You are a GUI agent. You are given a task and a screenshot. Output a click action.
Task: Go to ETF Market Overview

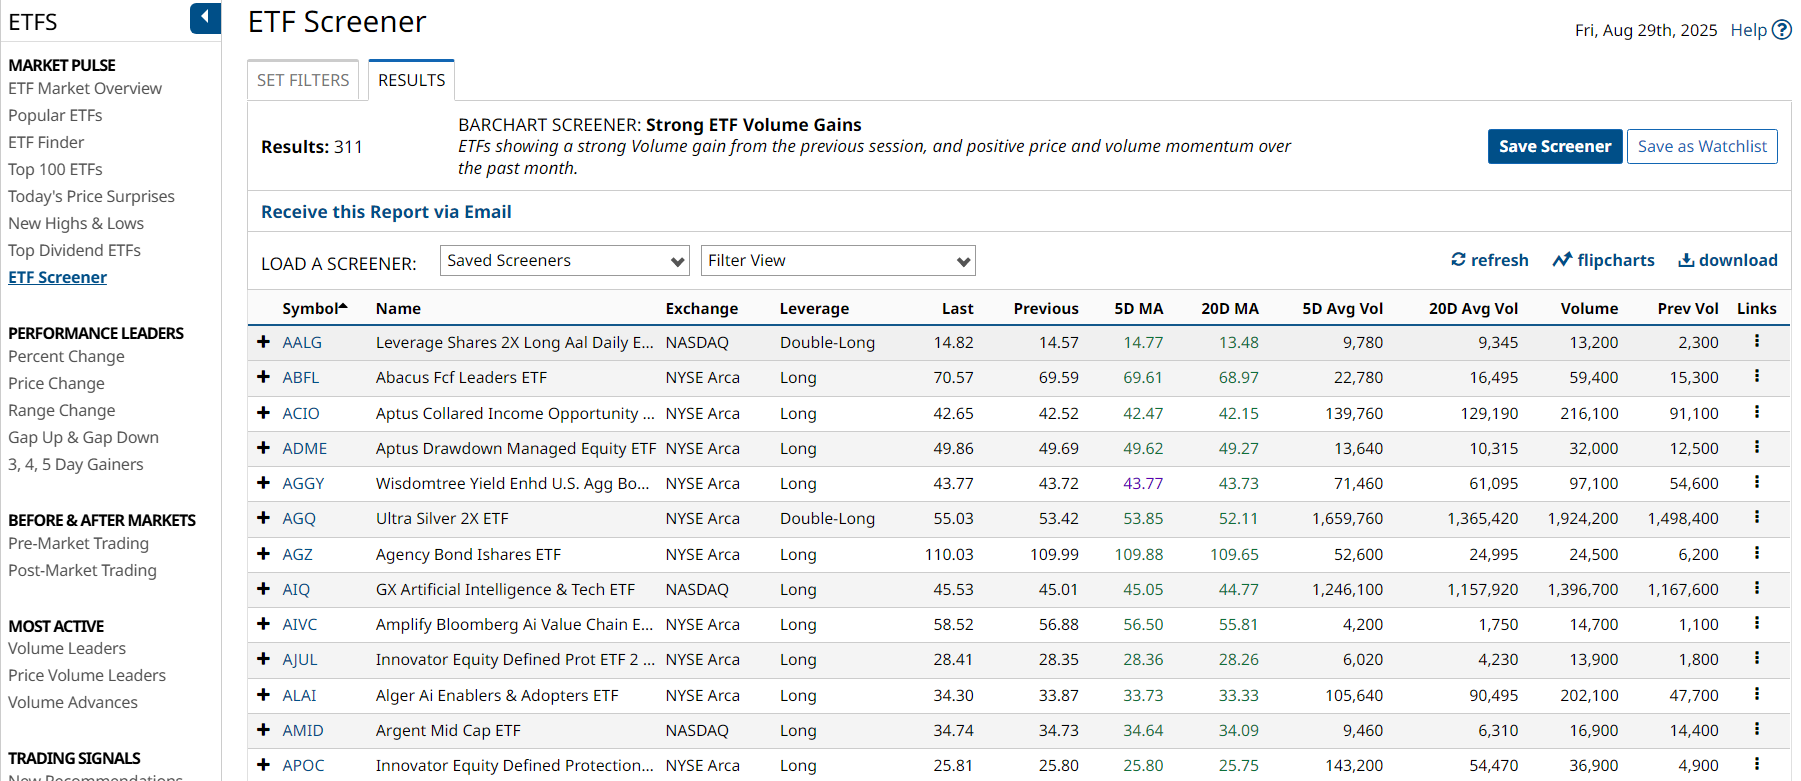coord(85,88)
